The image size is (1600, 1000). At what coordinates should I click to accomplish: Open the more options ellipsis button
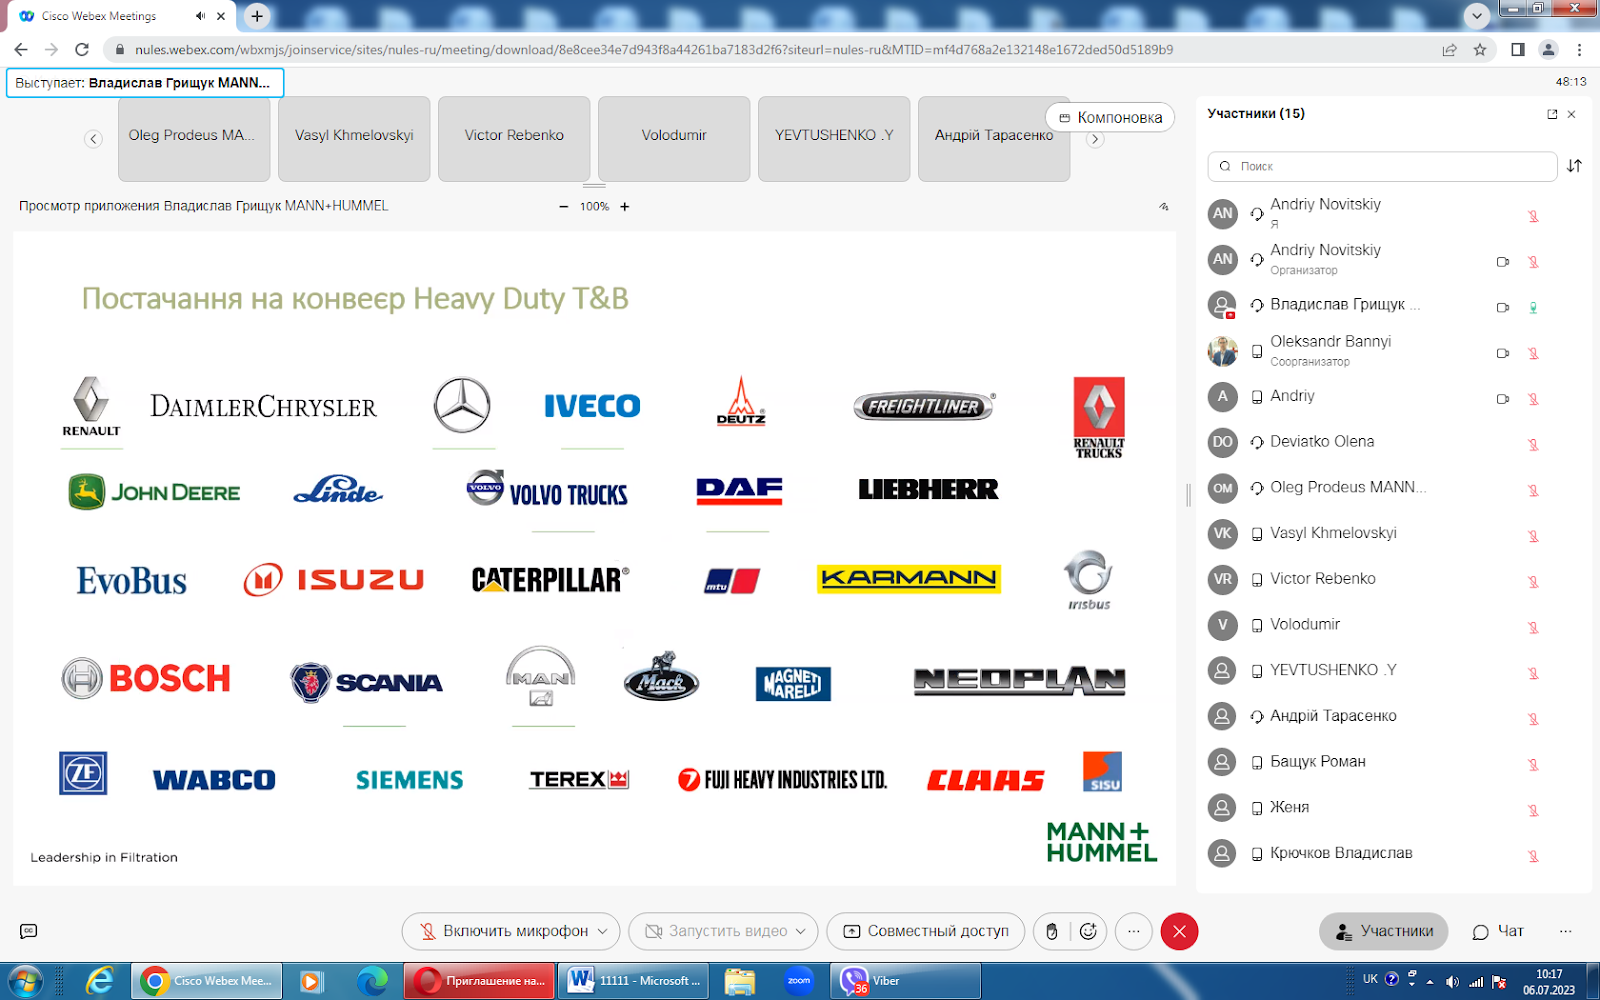pos(1133,931)
